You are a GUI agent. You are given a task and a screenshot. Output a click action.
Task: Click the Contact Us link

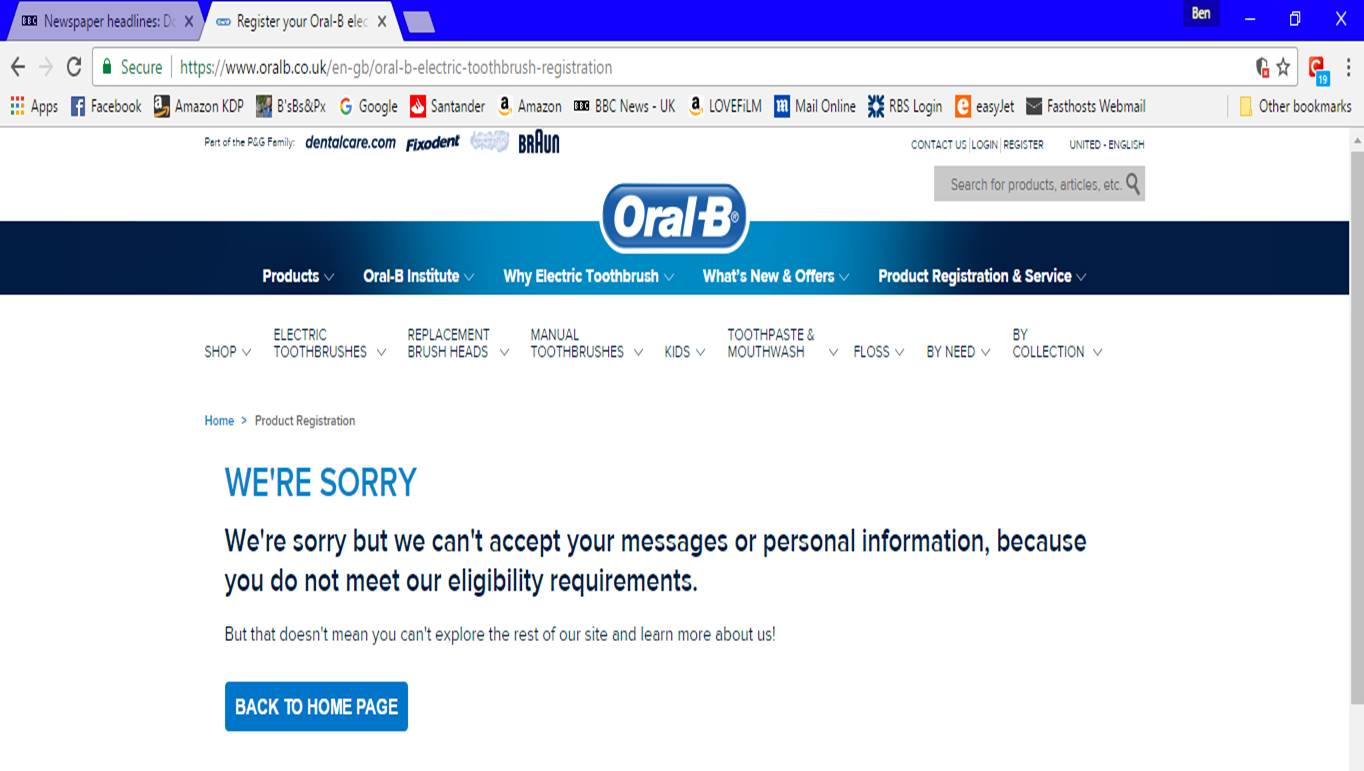pyautogui.click(x=938, y=145)
